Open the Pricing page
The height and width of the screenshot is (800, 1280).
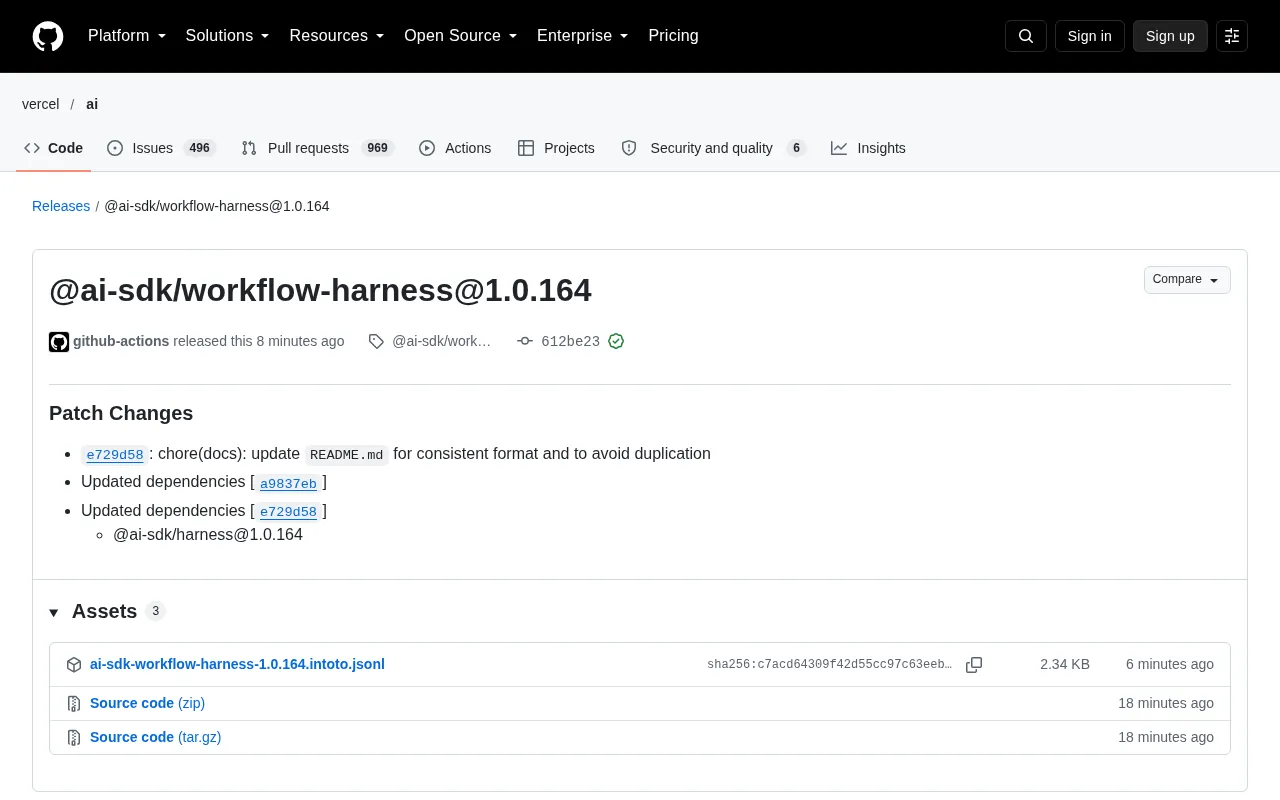point(673,36)
